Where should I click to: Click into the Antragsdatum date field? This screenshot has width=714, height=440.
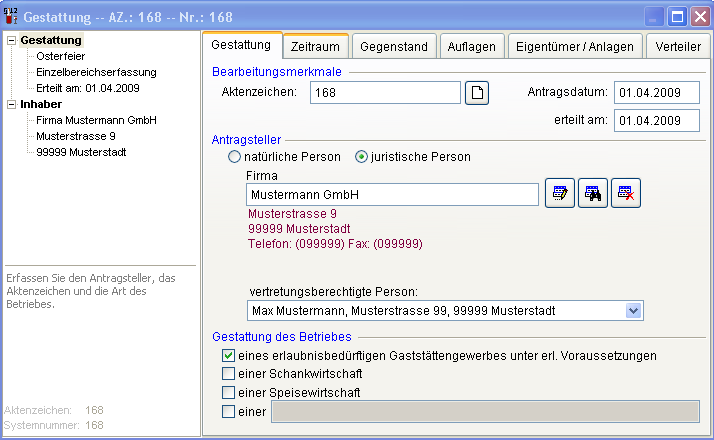tap(656, 93)
